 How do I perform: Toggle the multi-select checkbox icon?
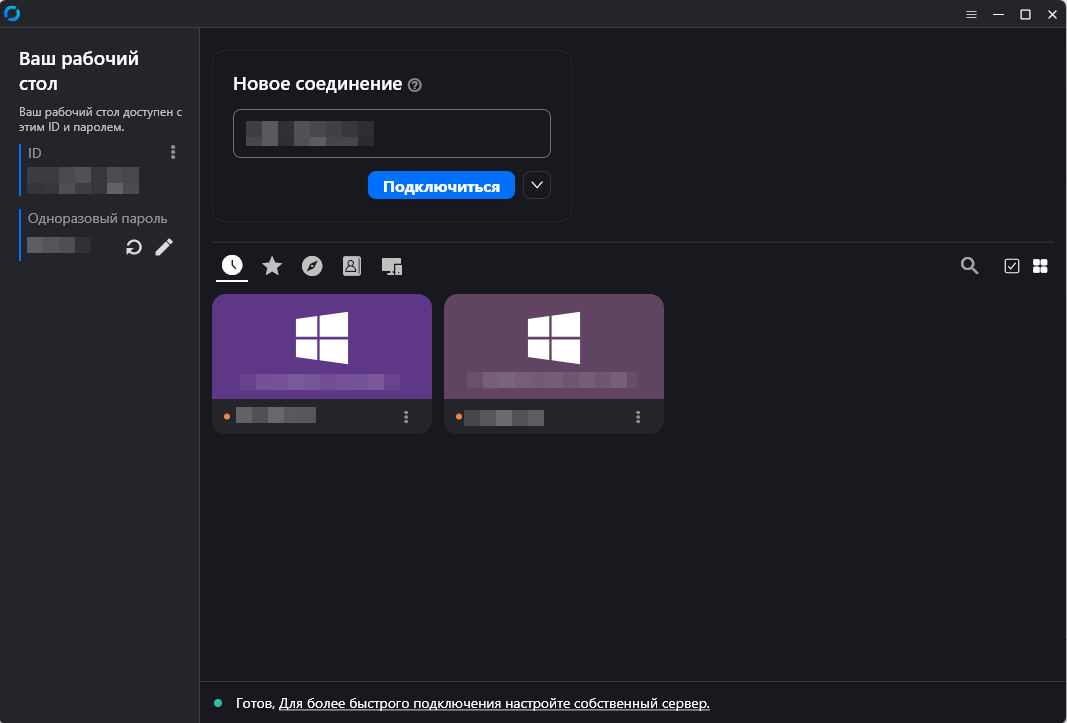pos(1012,266)
